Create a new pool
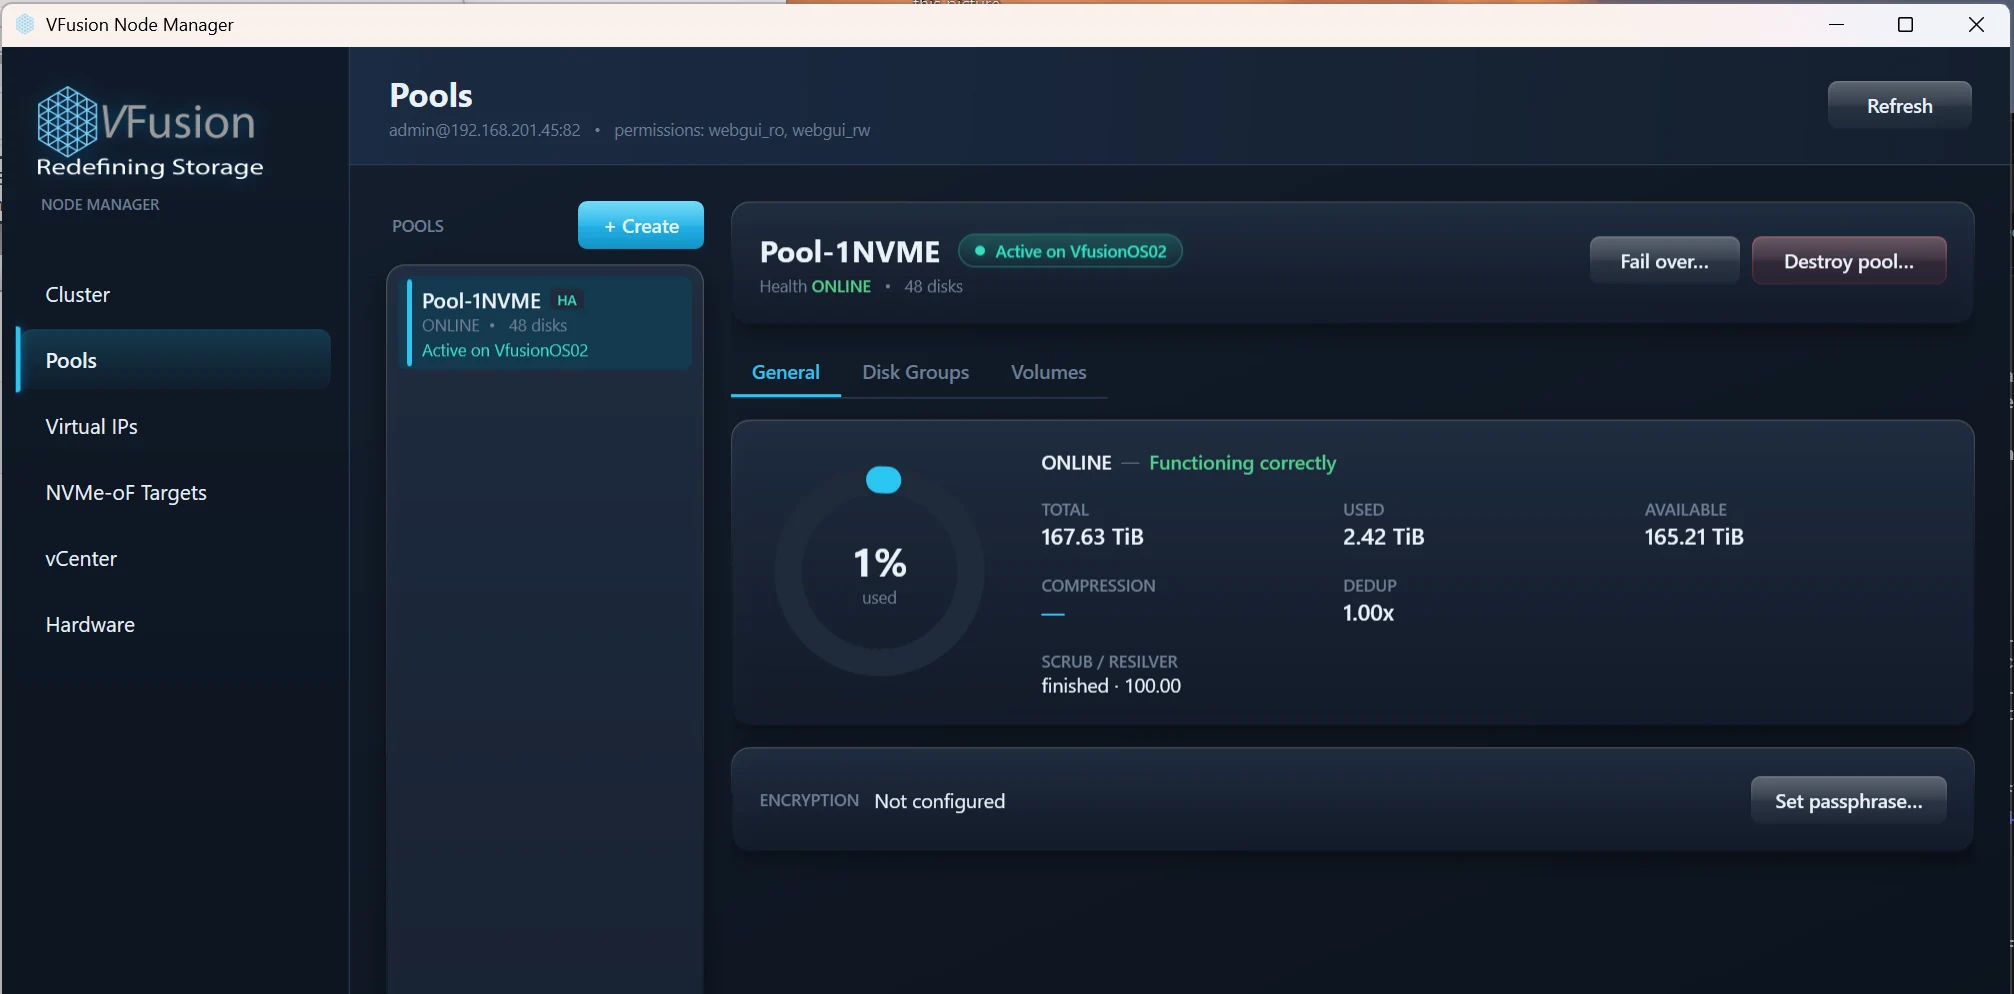Image resolution: width=2014 pixels, height=994 pixels. 641,226
